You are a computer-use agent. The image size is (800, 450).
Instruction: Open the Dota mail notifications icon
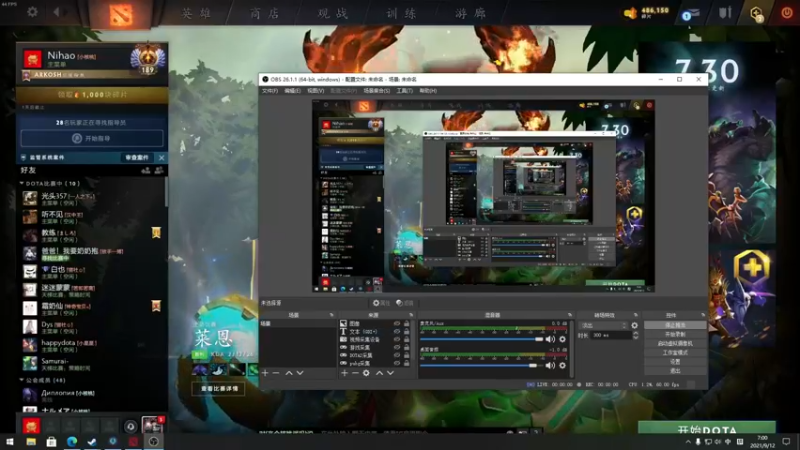[690, 14]
